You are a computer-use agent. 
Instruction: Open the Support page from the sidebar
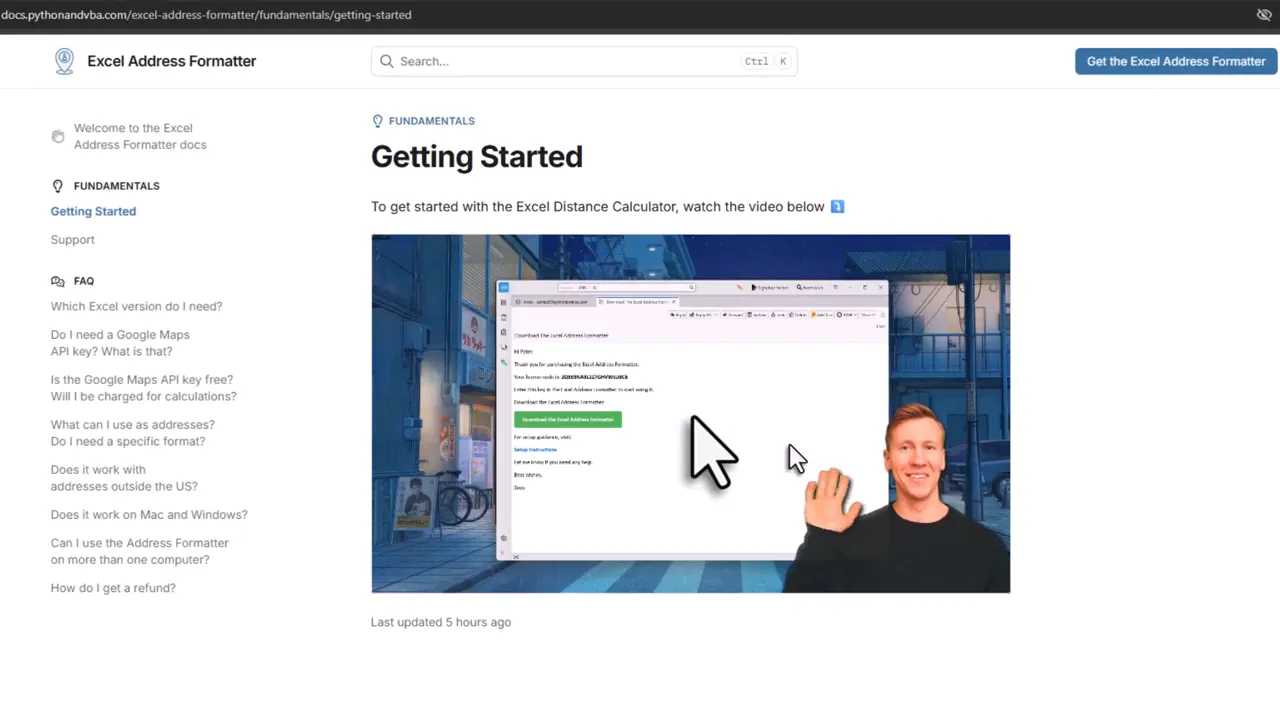[x=72, y=239]
